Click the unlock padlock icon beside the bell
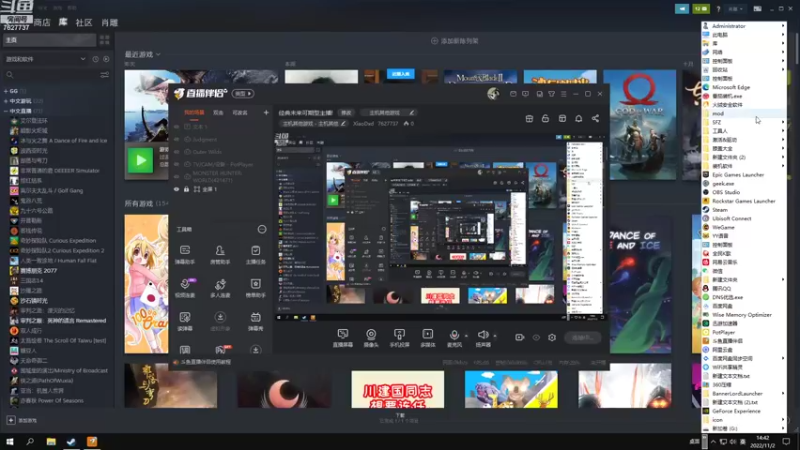Viewport: 800px width, 450px height. 545,118
